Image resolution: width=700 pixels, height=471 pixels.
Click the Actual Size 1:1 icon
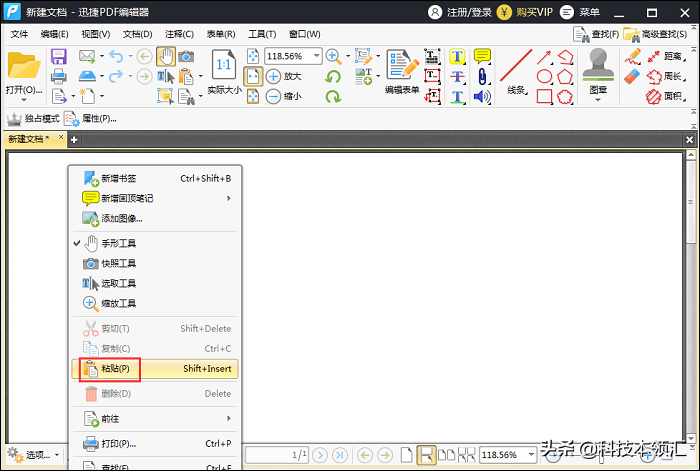click(224, 66)
